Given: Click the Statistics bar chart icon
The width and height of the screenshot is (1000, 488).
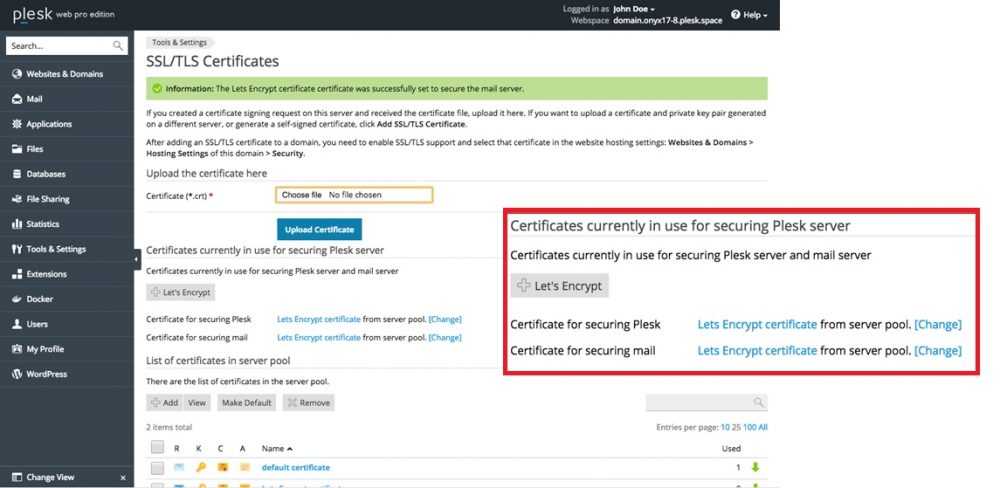Looking at the screenshot, I should click(17, 224).
